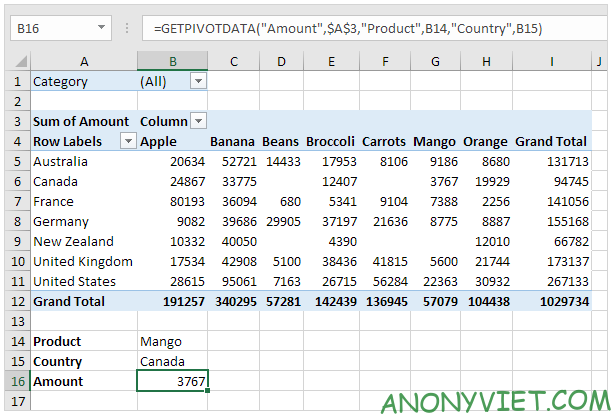Open the Category (All) filter dropdown
612x415 pixels.
point(198,81)
